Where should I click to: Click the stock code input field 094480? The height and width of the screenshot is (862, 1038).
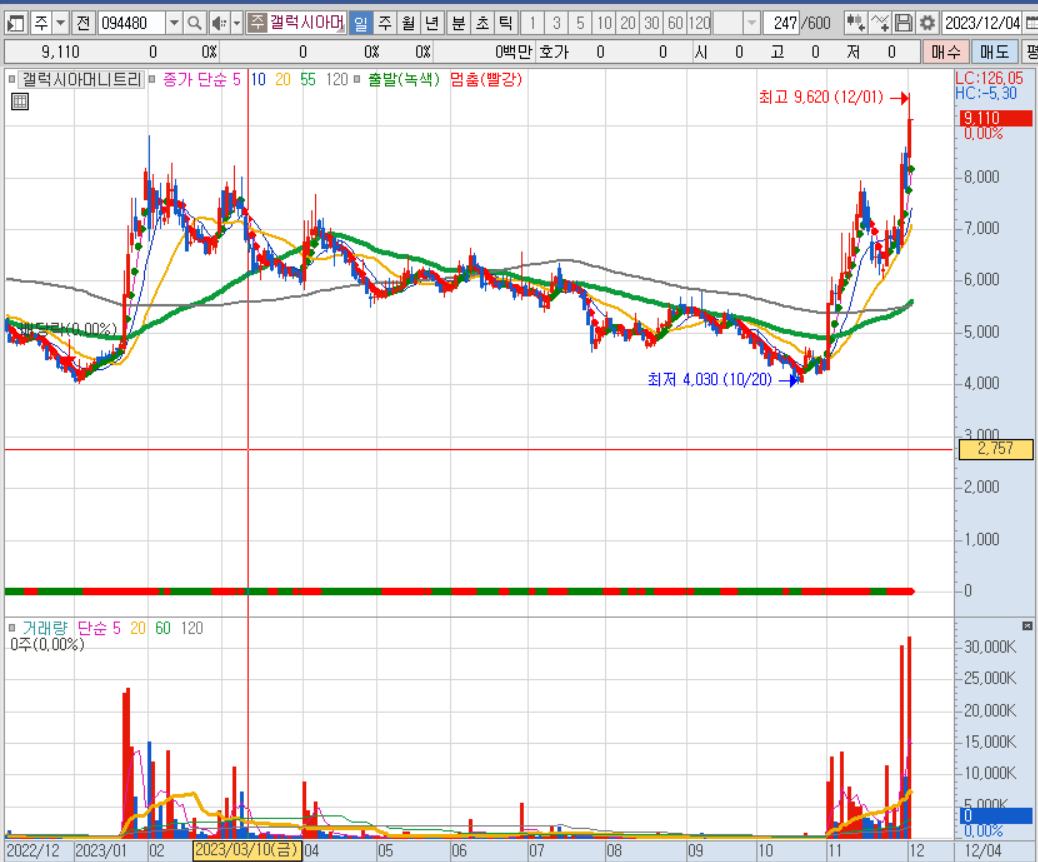point(131,23)
